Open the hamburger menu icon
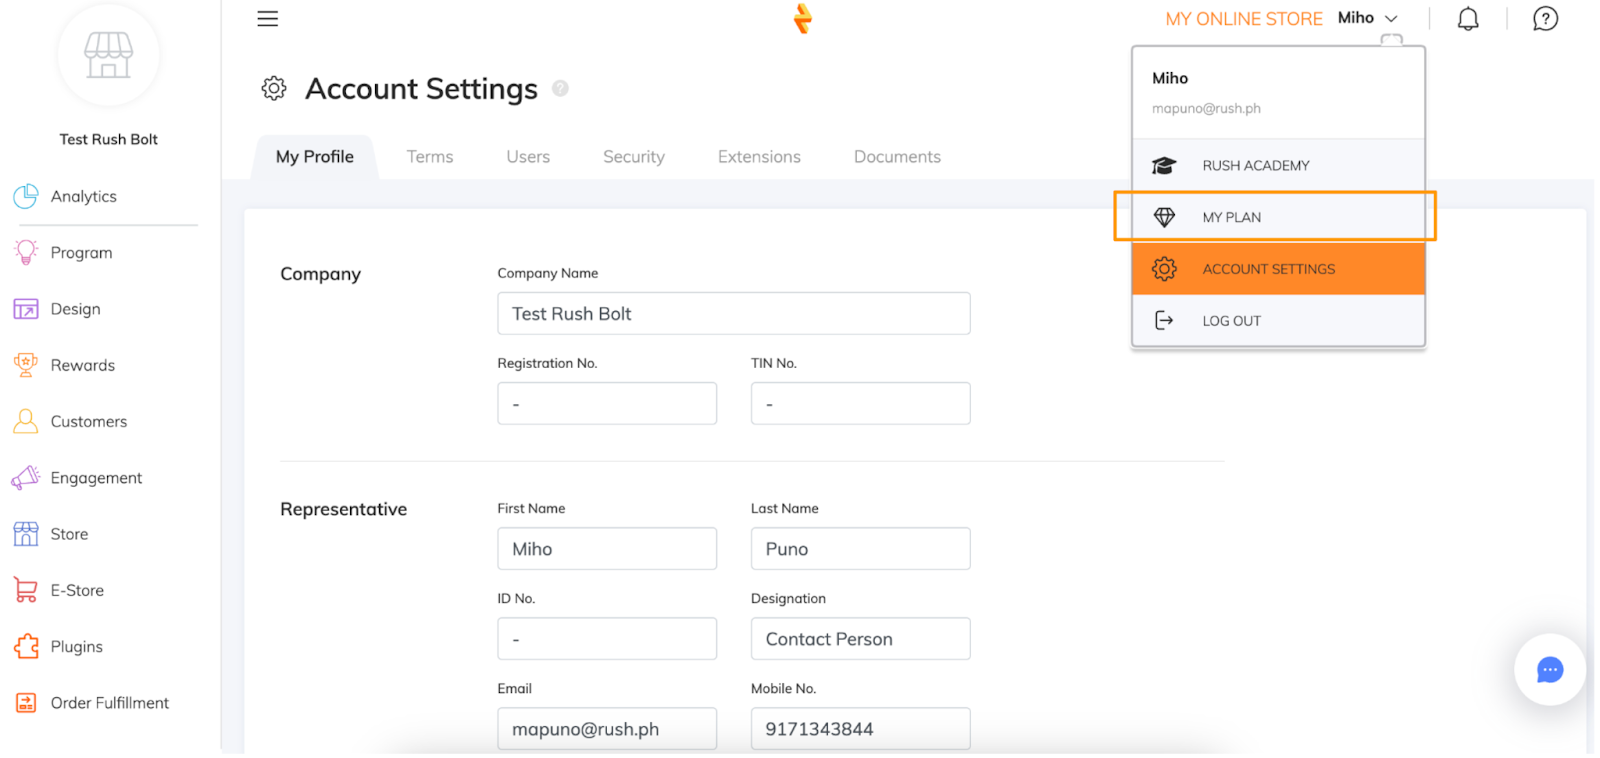The width and height of the screenshot is (1600, 758). [x=267, y=18]
